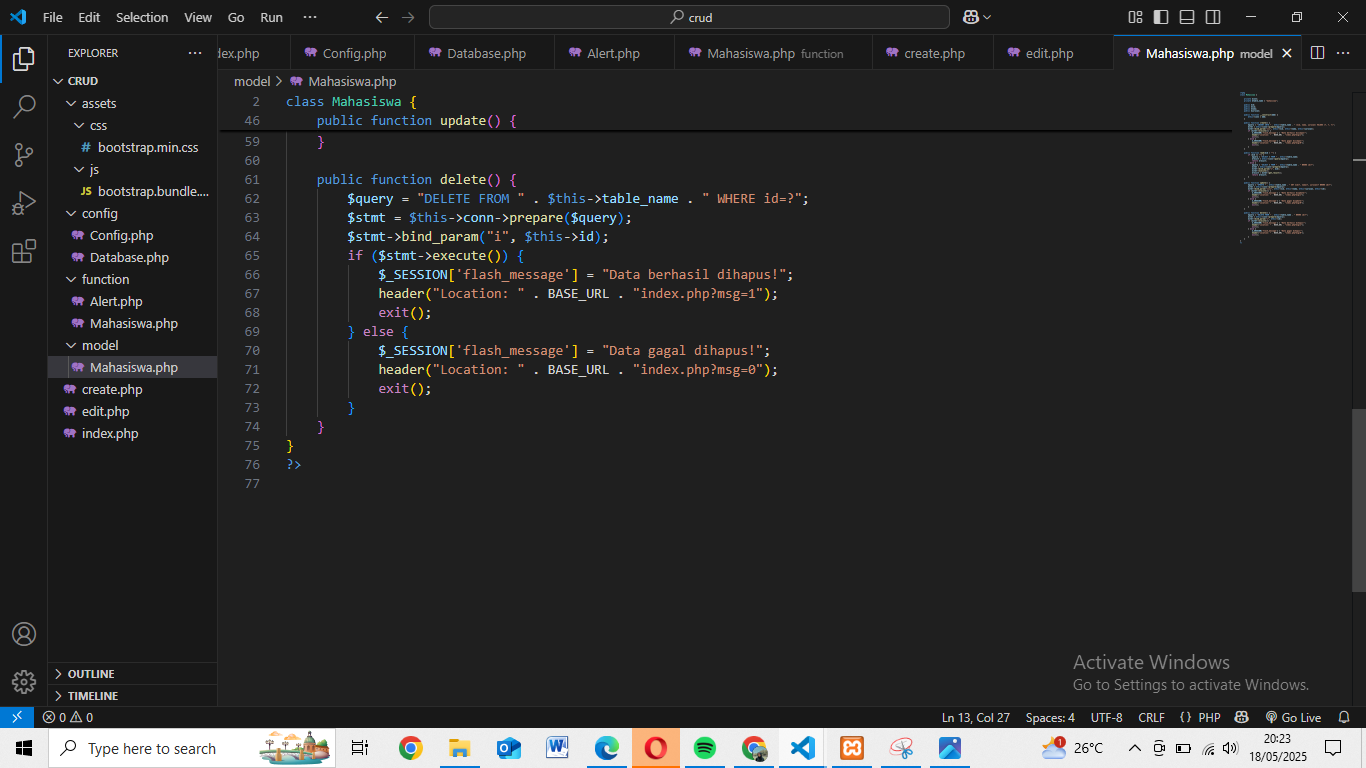
Task: Expand the TIMELINE section
Action: click(x=92, y=695)
